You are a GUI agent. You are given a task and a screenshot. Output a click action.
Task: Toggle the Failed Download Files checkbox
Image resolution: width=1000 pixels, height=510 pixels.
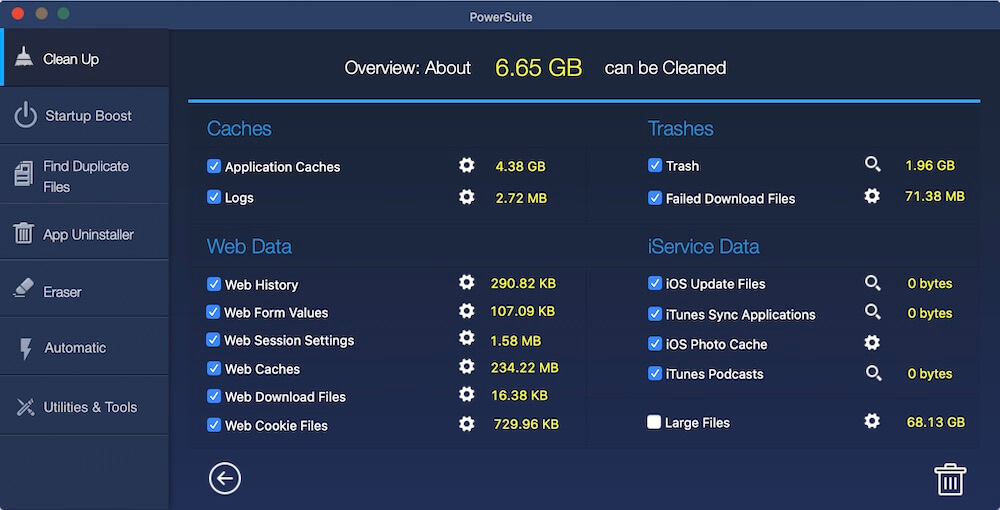(x=655, y=198)
